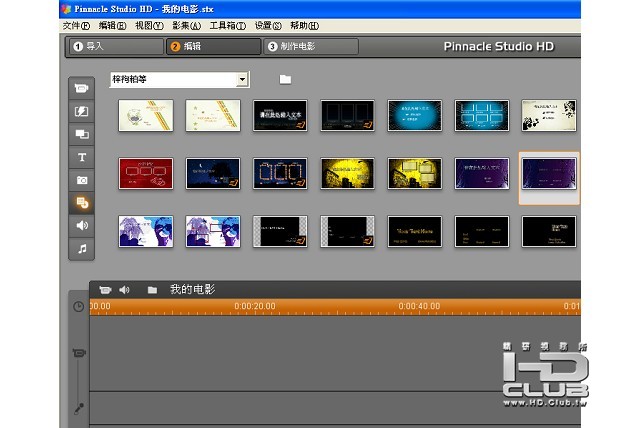The width and height of the screenshot is (640, 428).
Task: Open the video album camcorder tab
Action: (x=82, y=88)
